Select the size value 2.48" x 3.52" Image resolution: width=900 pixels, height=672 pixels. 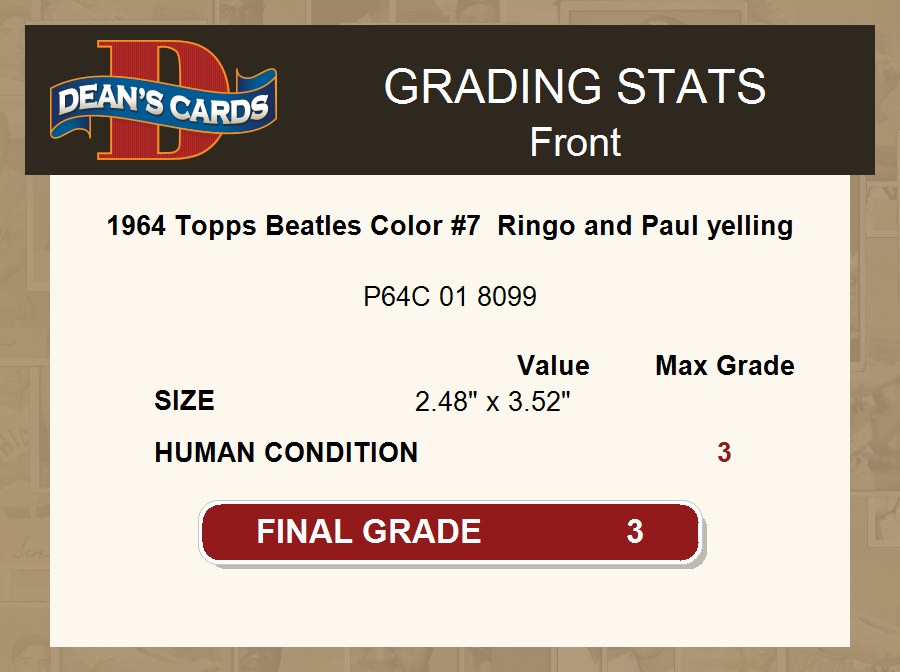click(493, 402)
